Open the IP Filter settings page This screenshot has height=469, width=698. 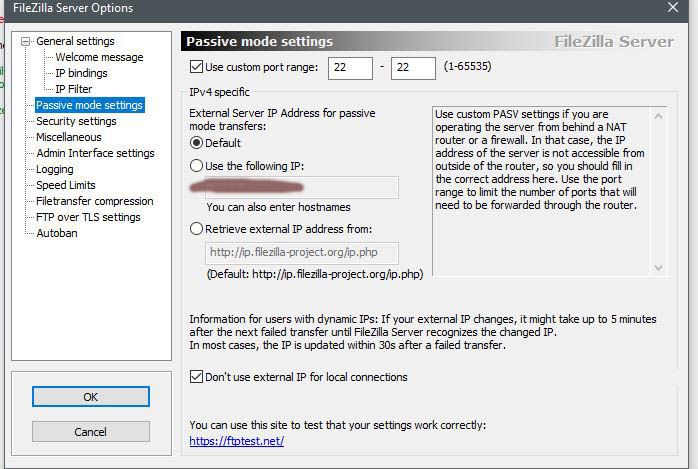(73, 90)
